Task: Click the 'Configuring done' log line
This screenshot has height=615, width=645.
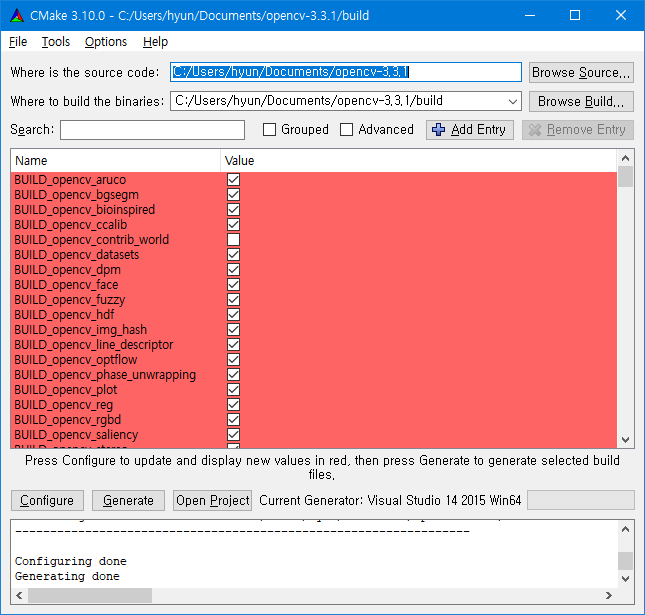Action: [x=71, y=562]
